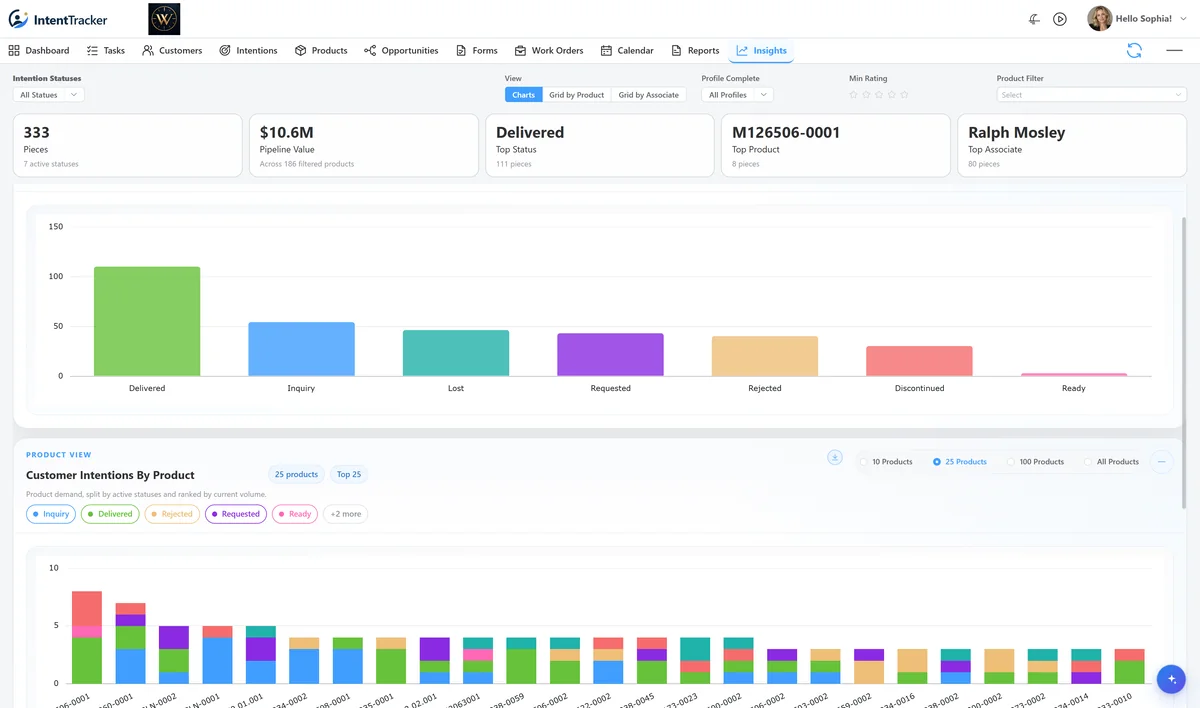Click the Tasks checklist icon
This screenshot has width=1200, height=708.
click(92, 50)
